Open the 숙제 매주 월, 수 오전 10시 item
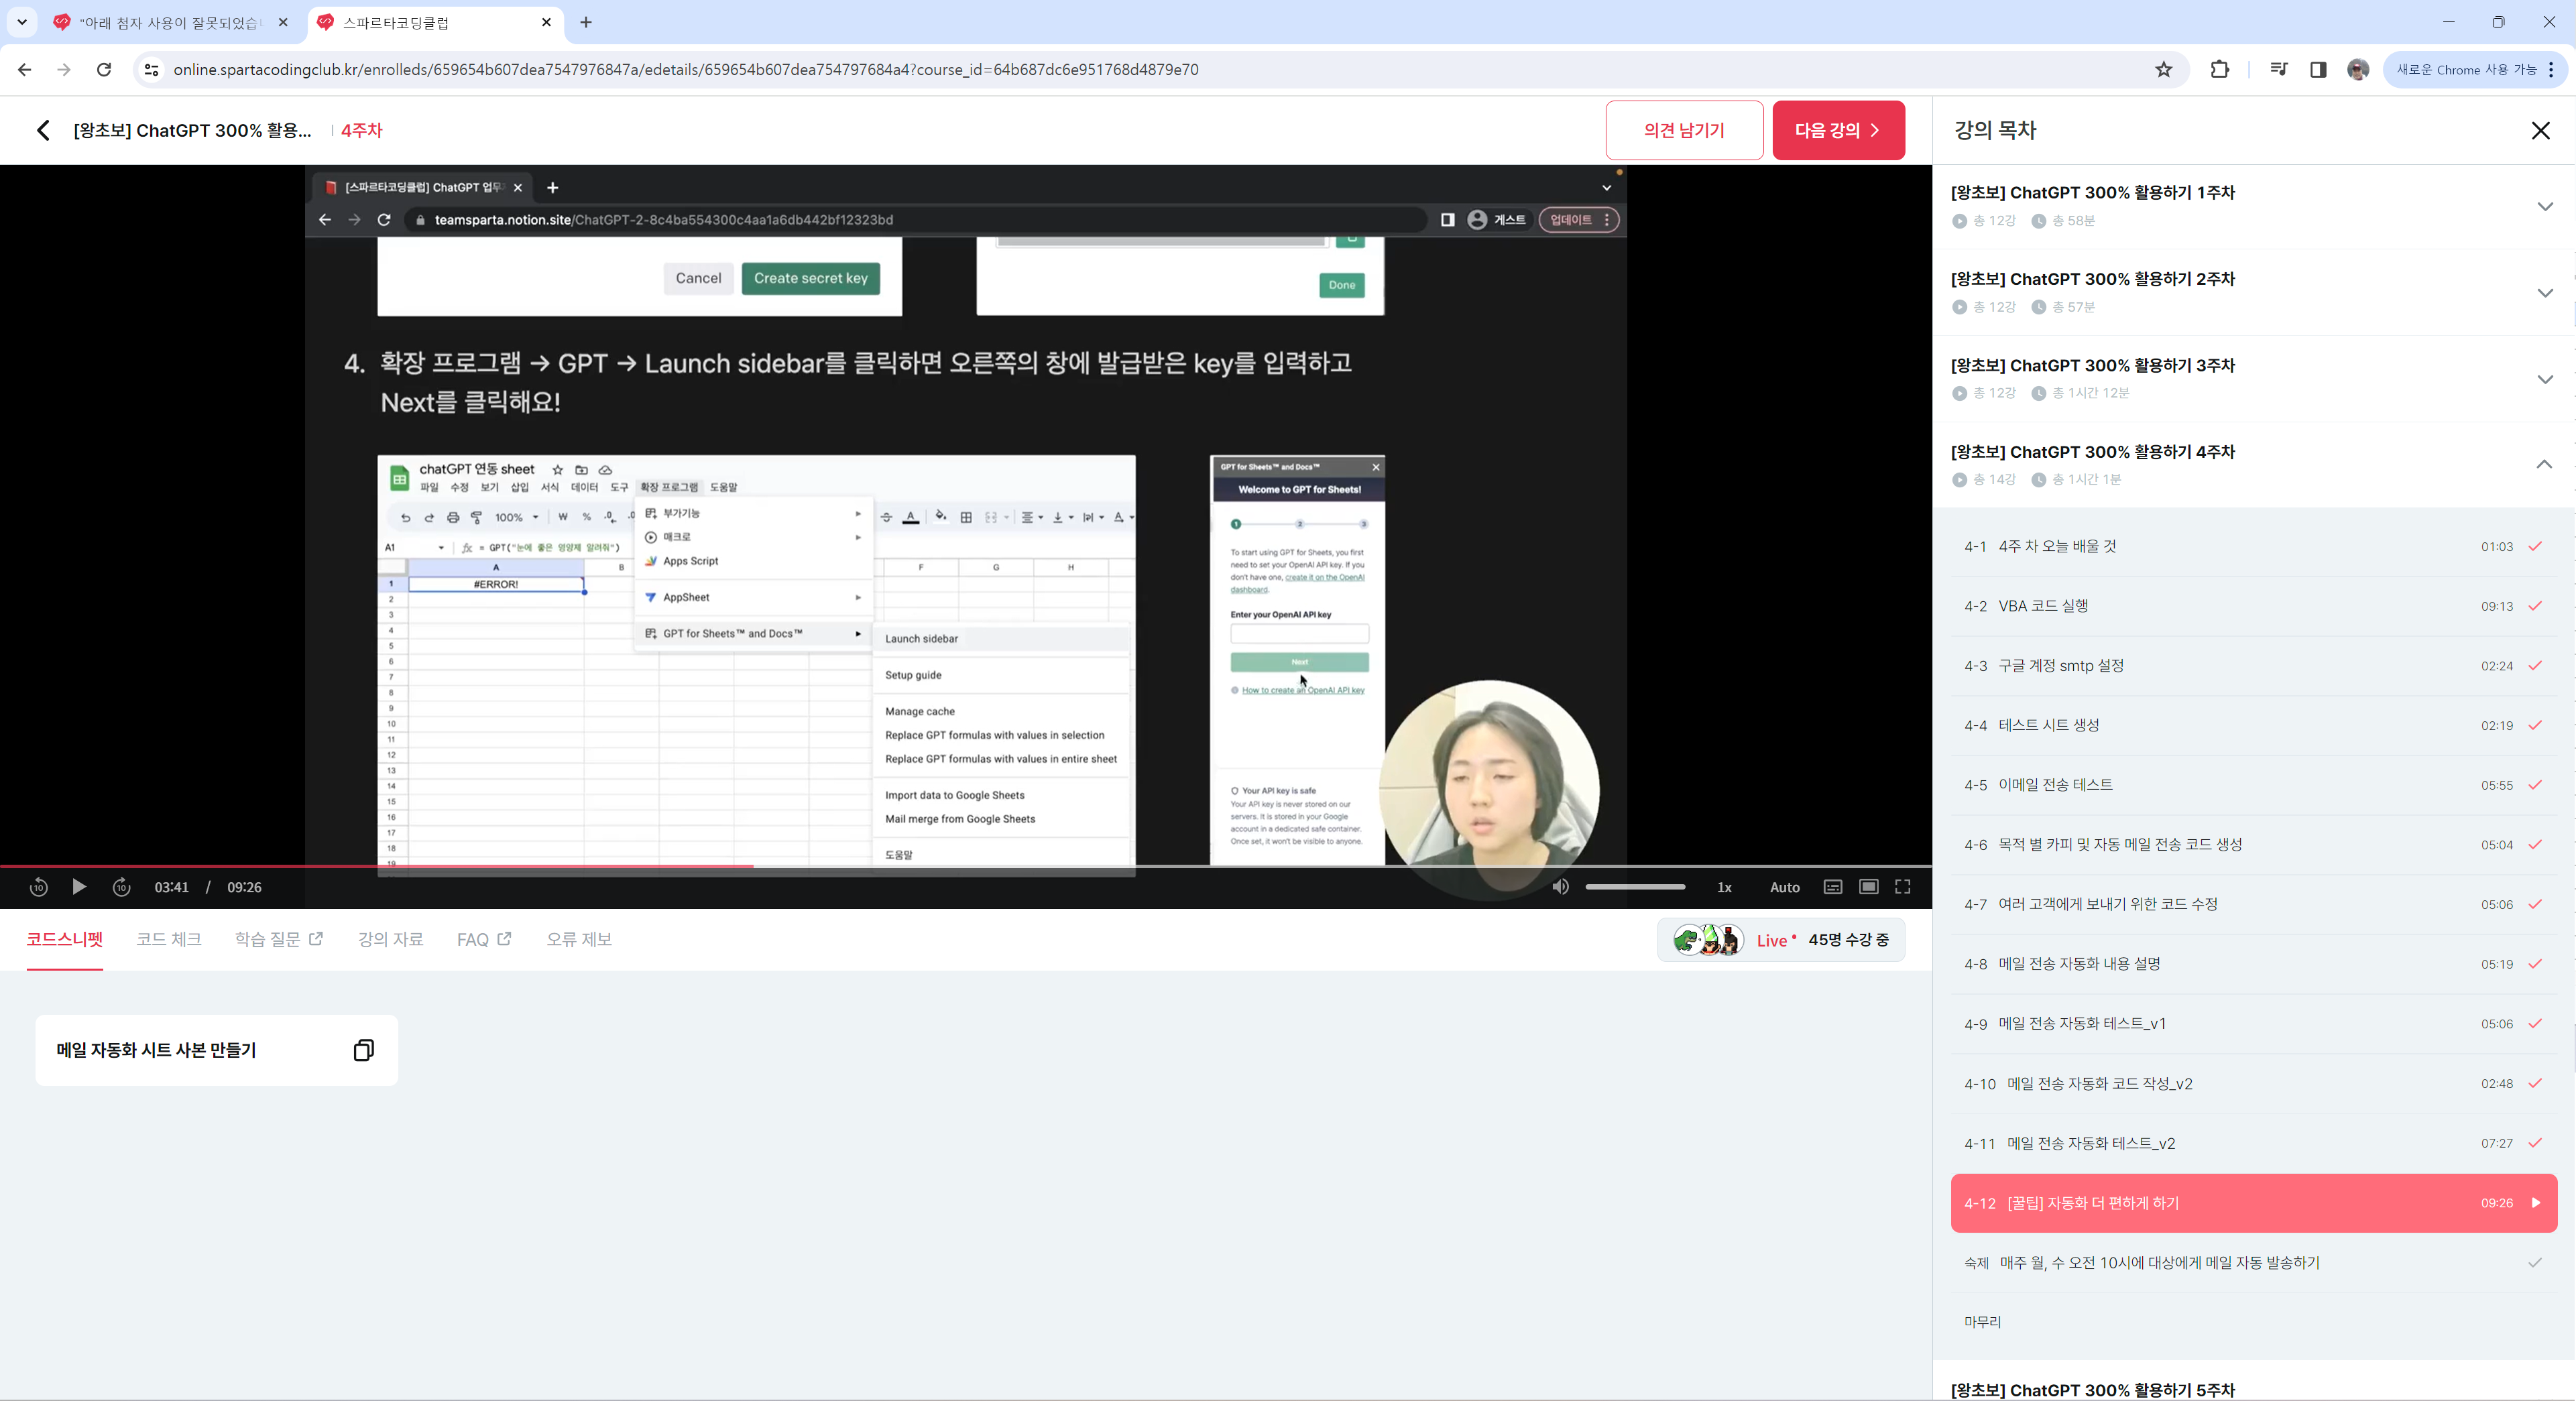Image resolution: width=2576 pixels, height=1401 pixels. (x=2254, y=1263)
